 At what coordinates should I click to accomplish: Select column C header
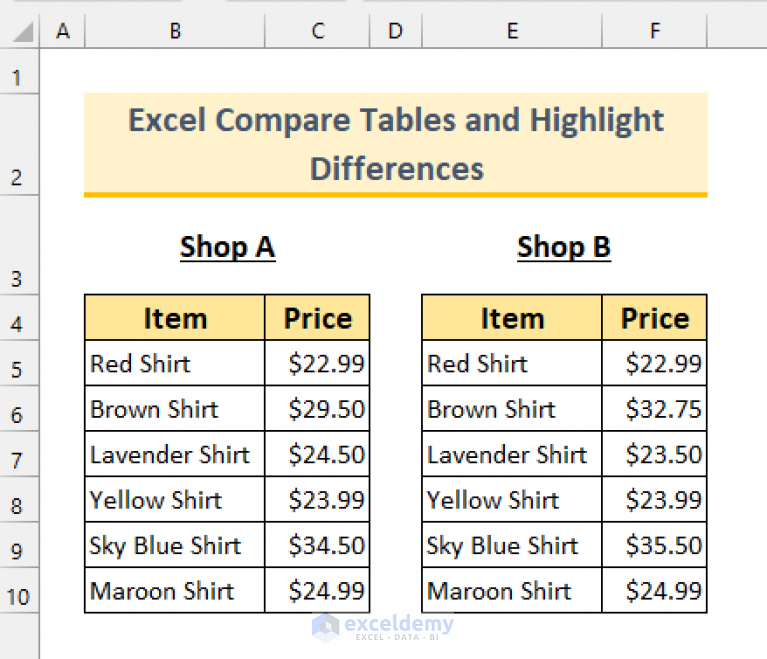point(317,32)
